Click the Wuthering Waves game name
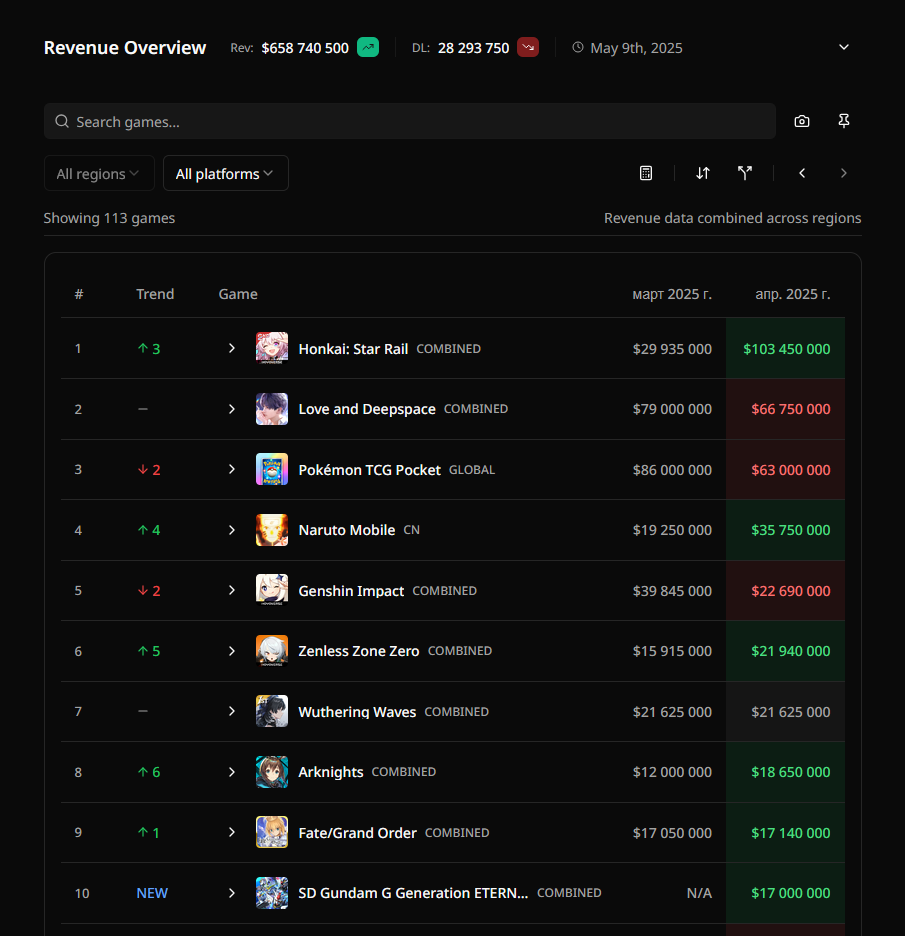 tap(357, 712)
